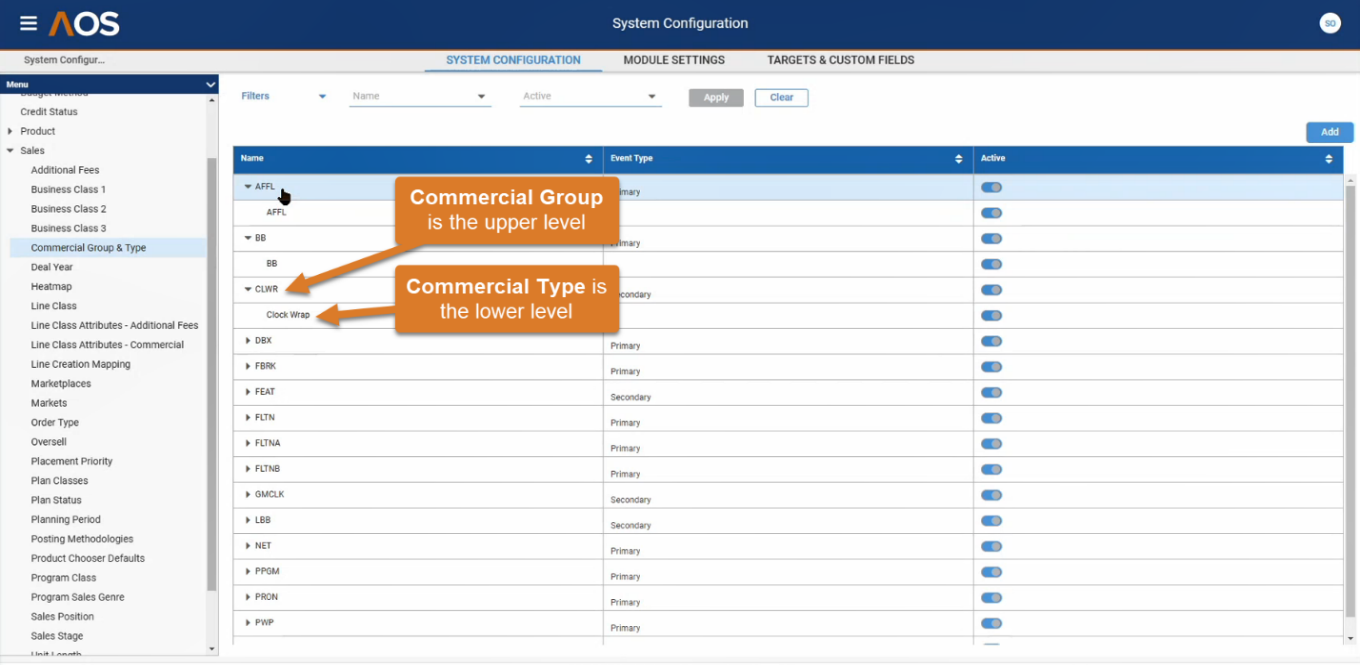Sort table by Name column icon
This screenshot has height=665, width=1360.
[x=589, y=159]
